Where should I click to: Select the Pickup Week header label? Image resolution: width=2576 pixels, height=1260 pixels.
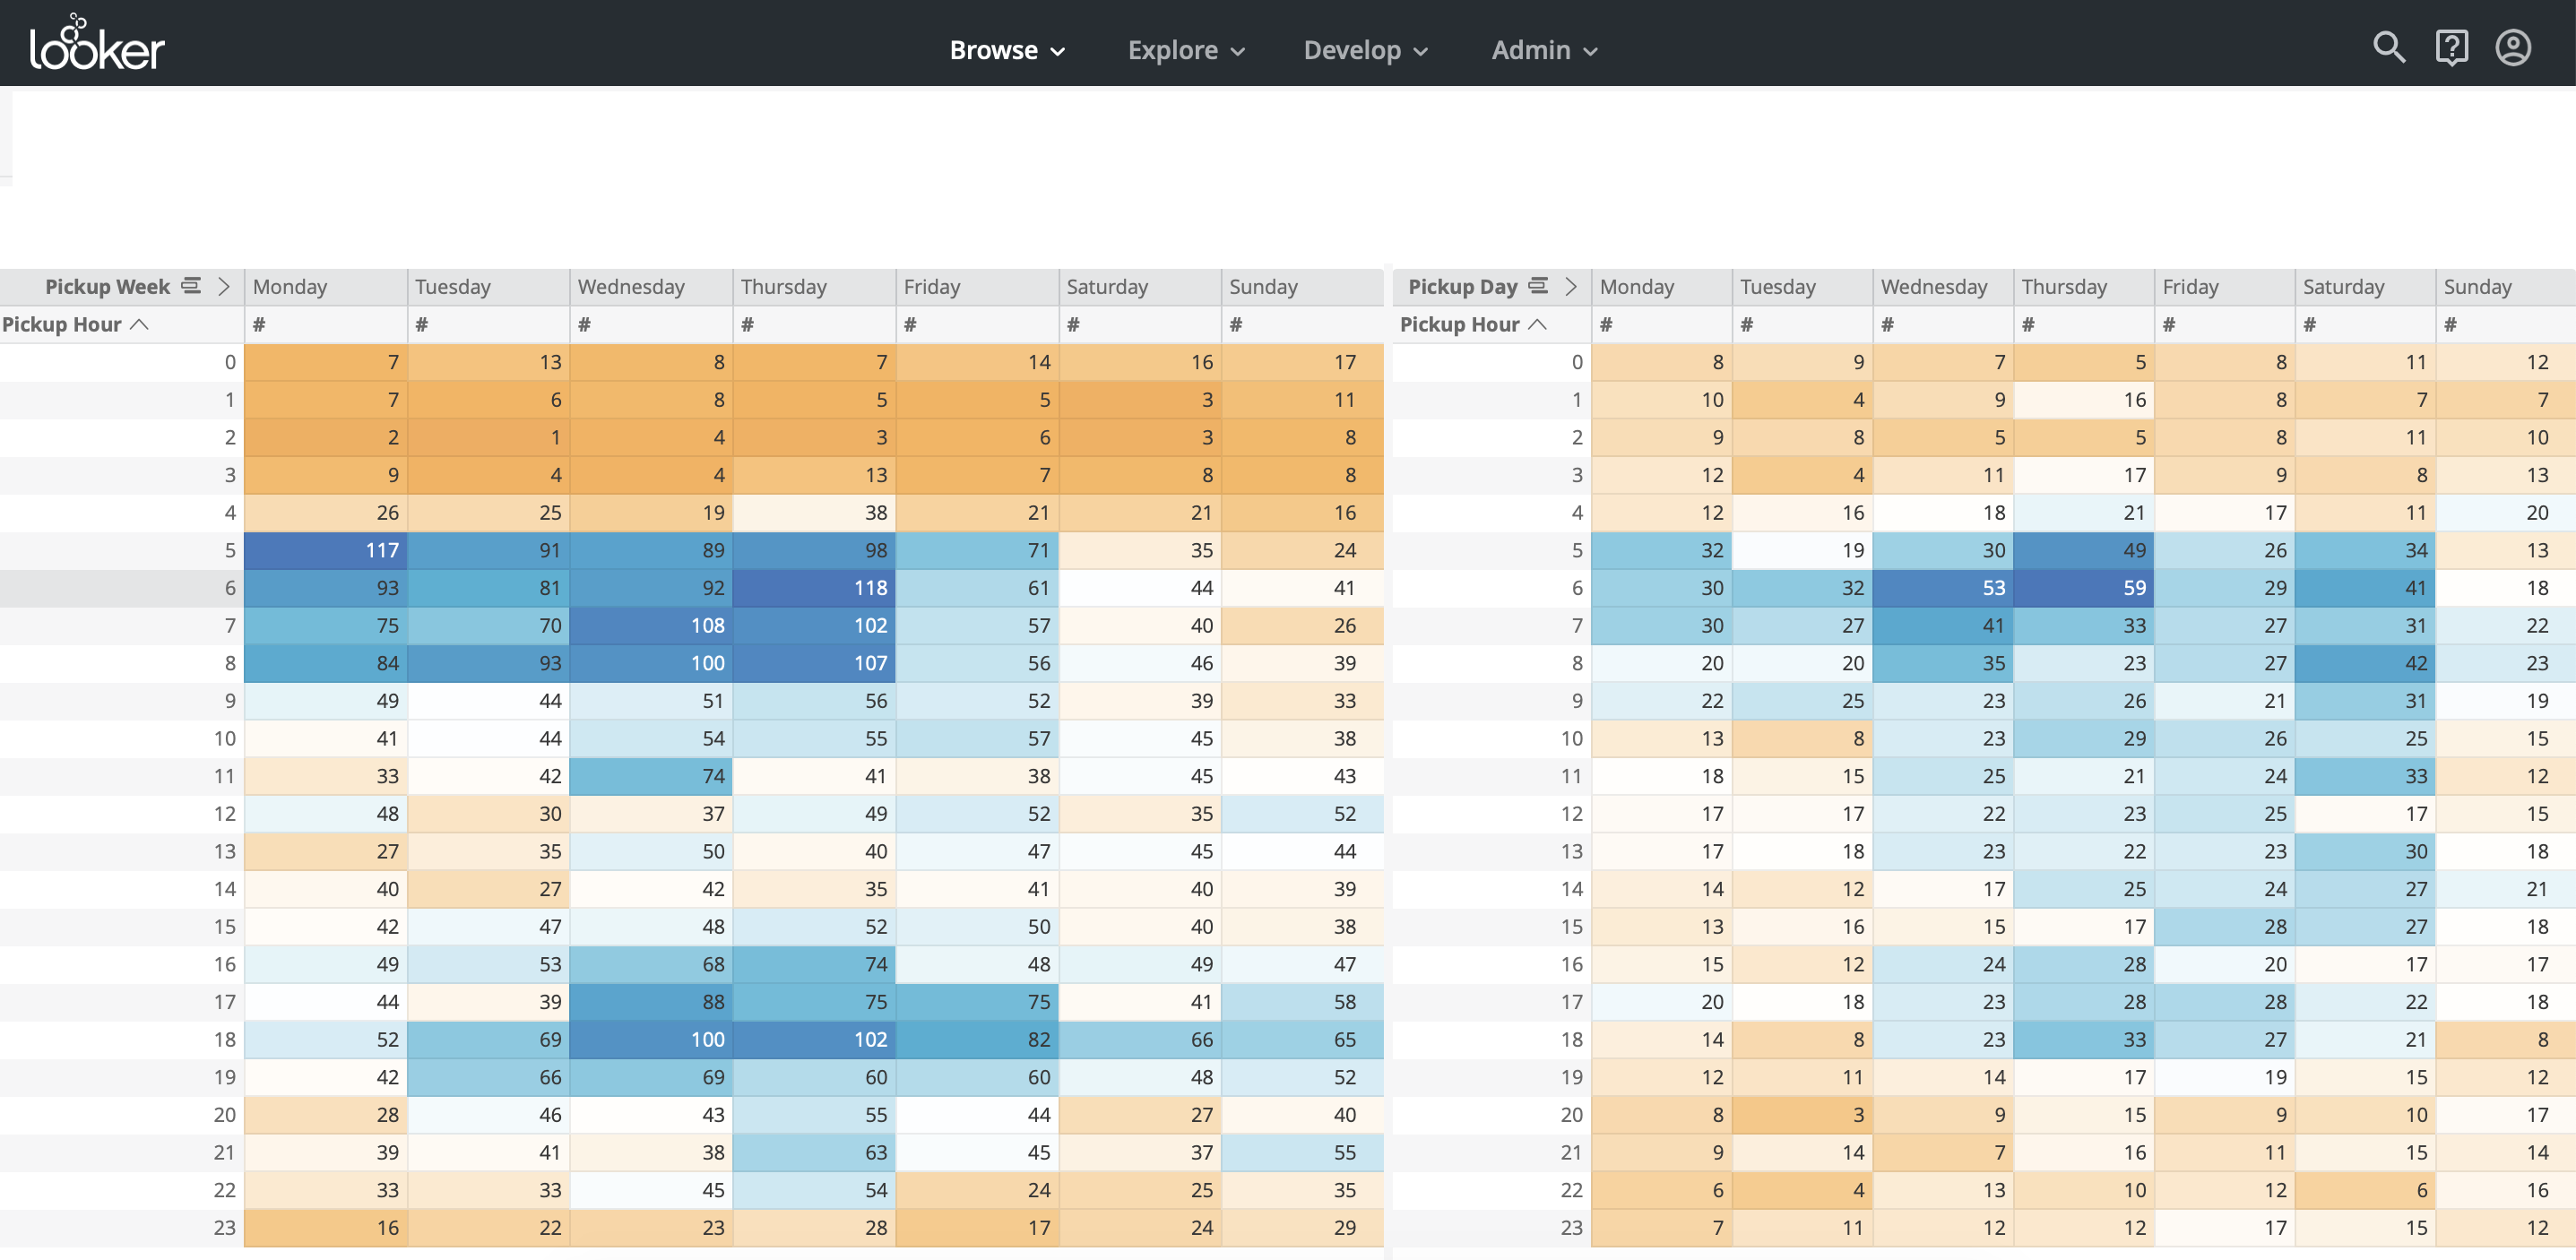click(x=107, y=287)
